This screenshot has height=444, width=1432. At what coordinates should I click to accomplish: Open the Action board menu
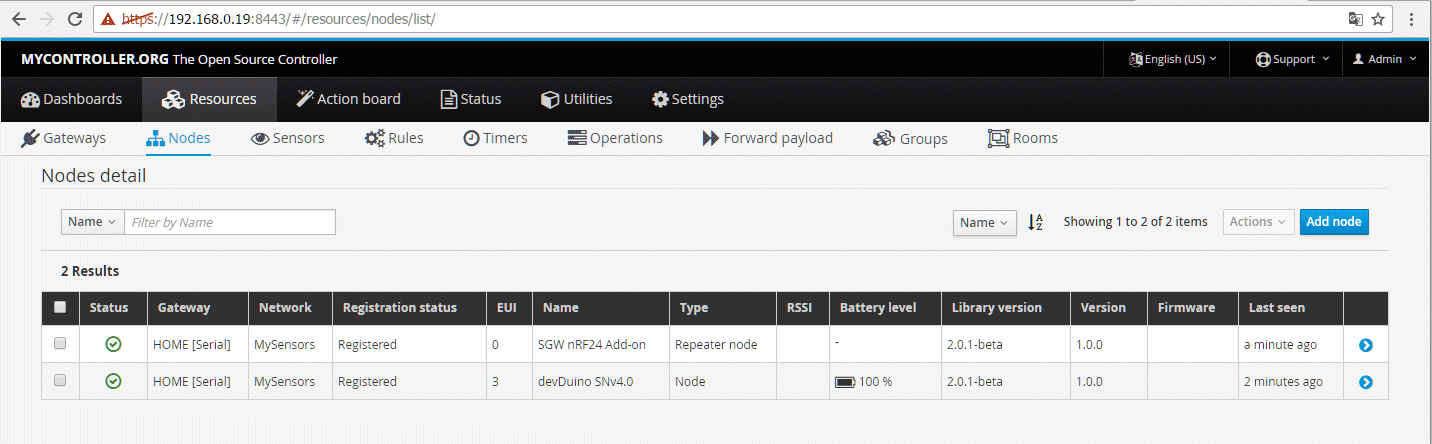pos(348,99)
